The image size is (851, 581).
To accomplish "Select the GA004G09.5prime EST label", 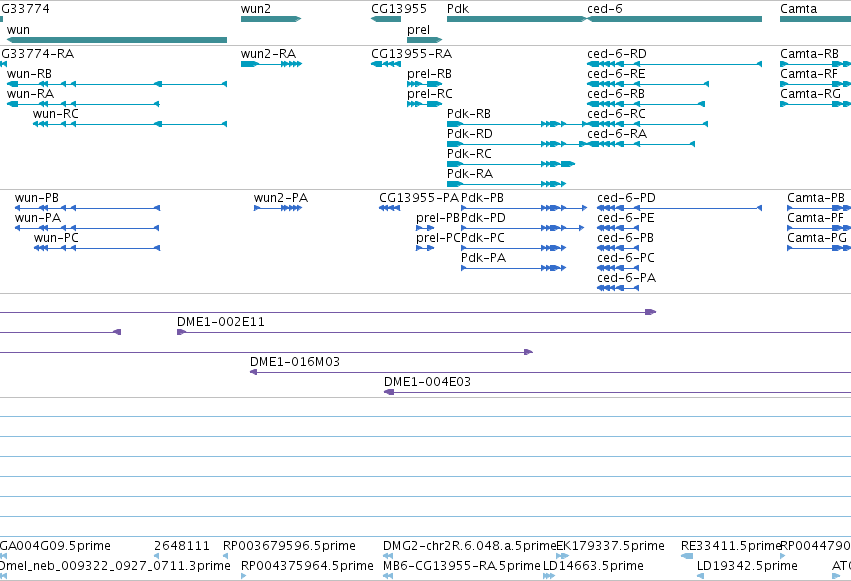I will point(55,546).
